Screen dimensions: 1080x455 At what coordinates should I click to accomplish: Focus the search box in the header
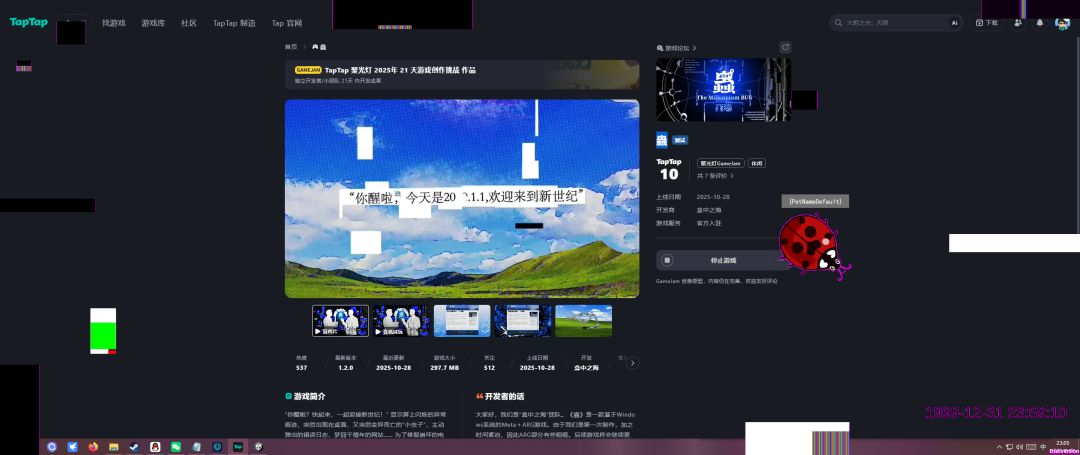(x=895, y=23)
